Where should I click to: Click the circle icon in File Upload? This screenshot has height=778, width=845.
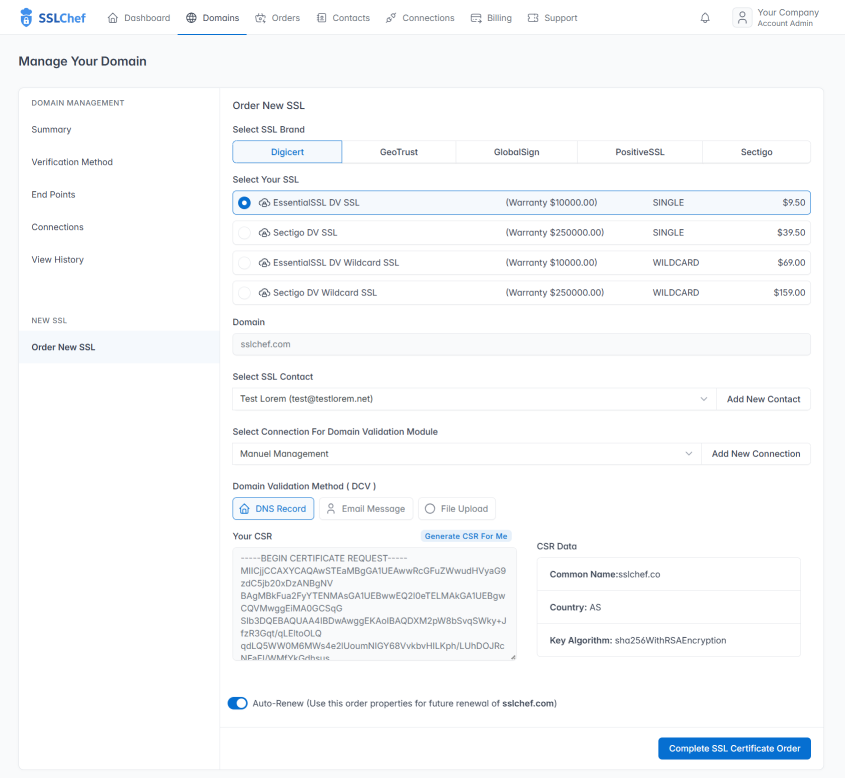(x=430, y=509)
